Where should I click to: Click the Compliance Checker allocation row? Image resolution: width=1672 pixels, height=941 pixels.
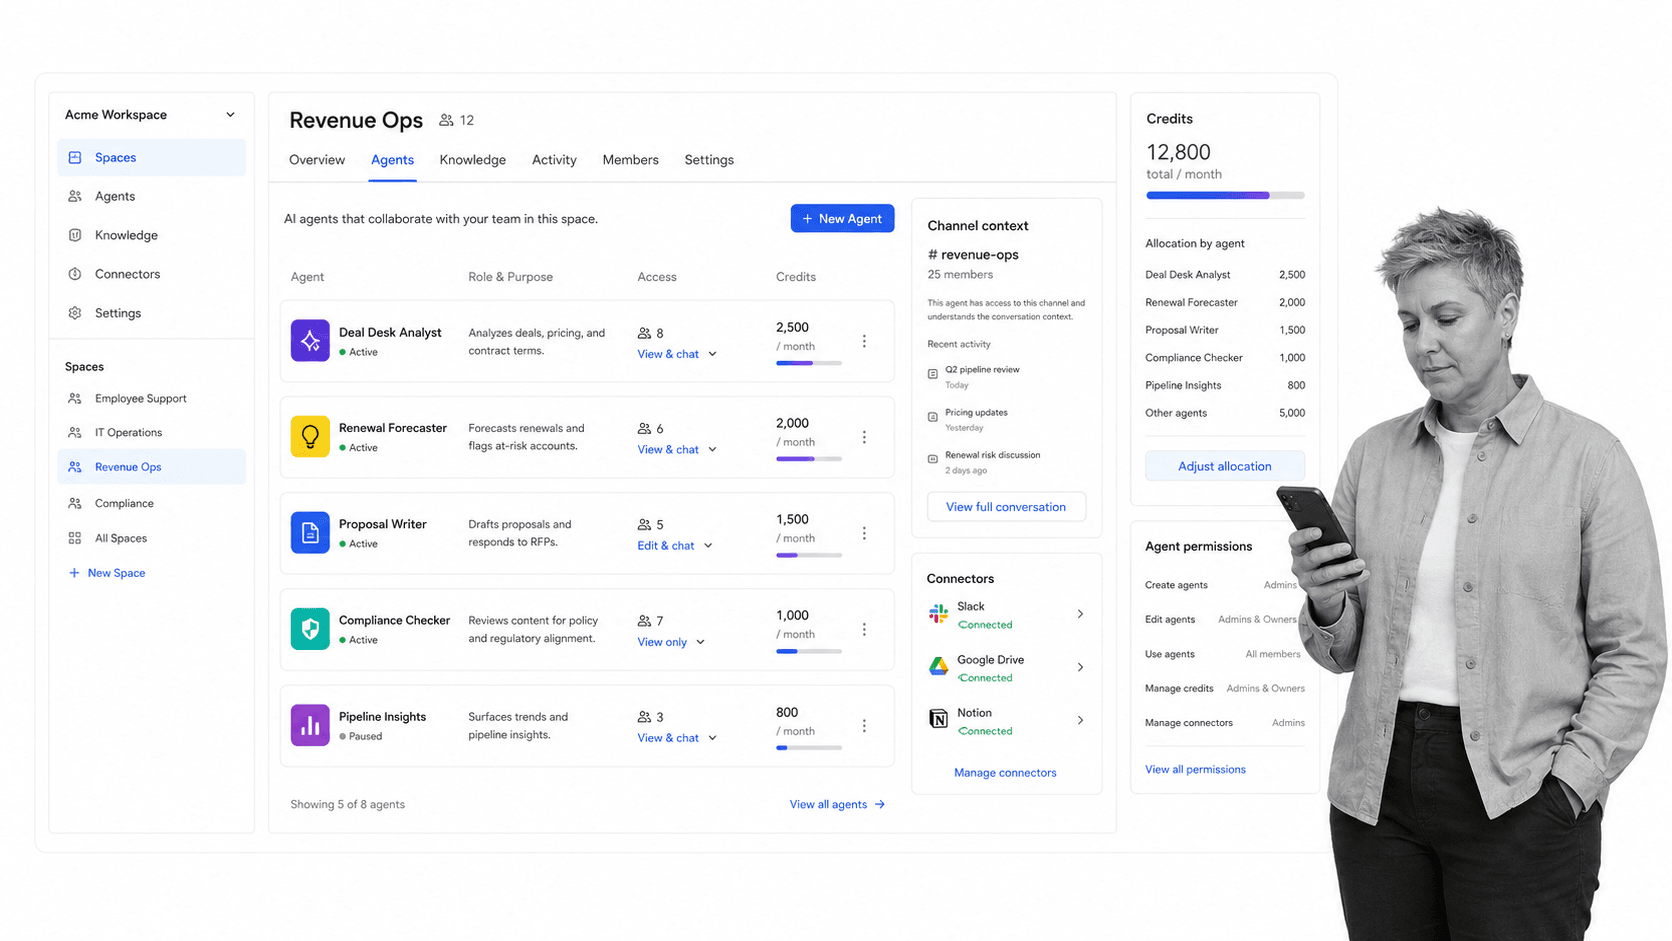[1225, 357]
